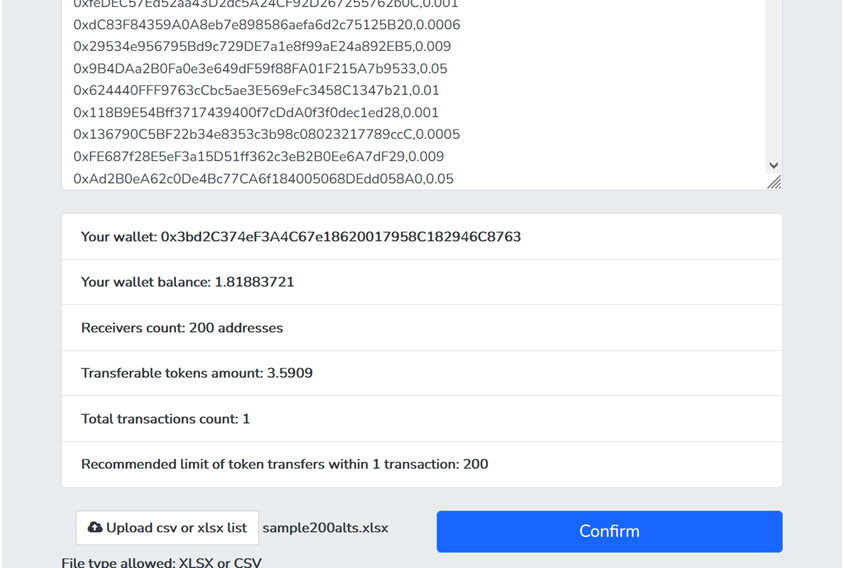Viewport: 844px width, 568px height.
Task: Click address line starting with 0x9B4DAa
Action: (x=261, y=68)
